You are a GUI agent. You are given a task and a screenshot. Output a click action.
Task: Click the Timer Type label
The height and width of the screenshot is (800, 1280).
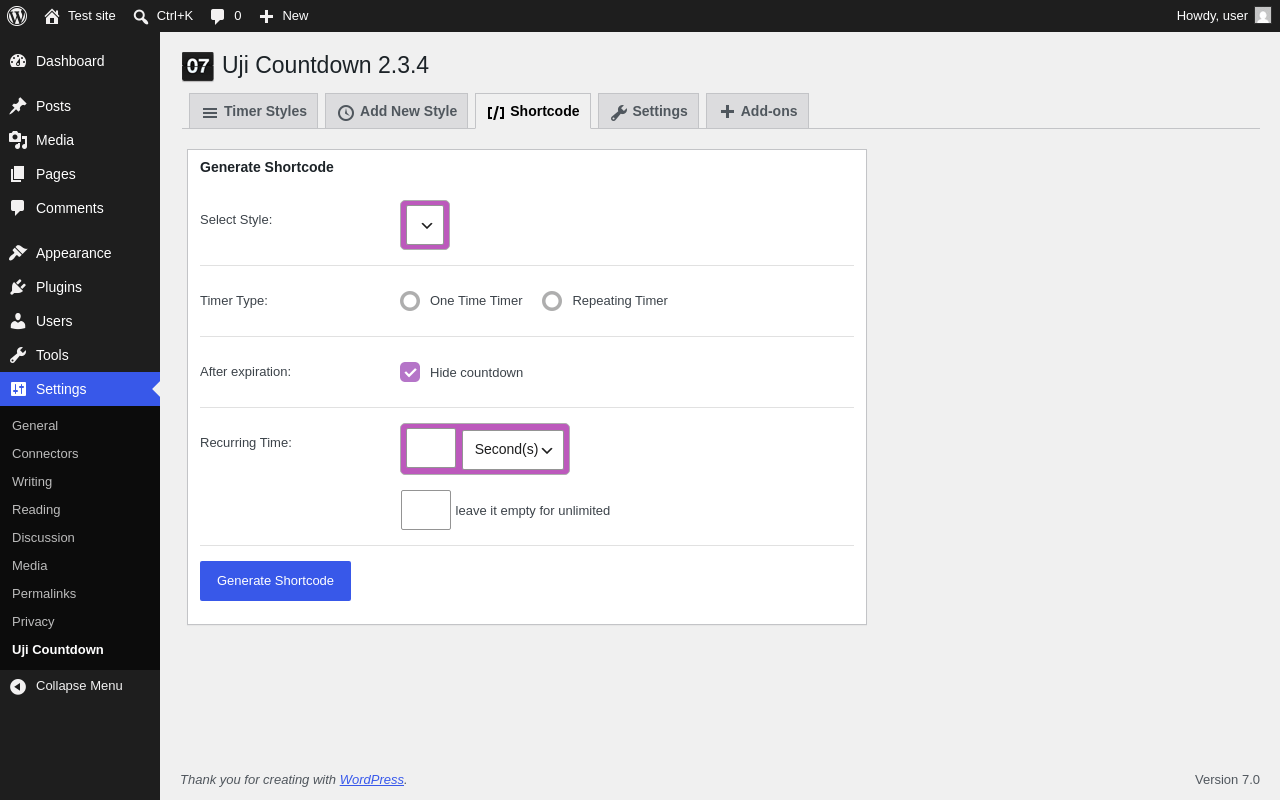[x=234, y=301]
